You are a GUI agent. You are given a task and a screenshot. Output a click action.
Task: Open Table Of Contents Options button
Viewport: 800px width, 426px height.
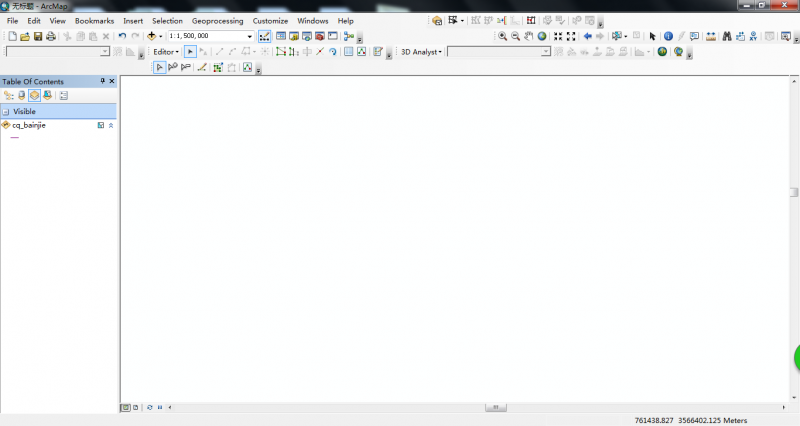(x=63, y=95)
